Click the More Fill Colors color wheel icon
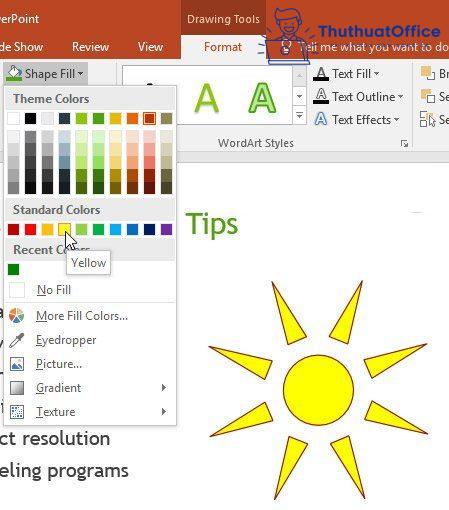Screen dimensions: 449x510 [x=16, y=316]
